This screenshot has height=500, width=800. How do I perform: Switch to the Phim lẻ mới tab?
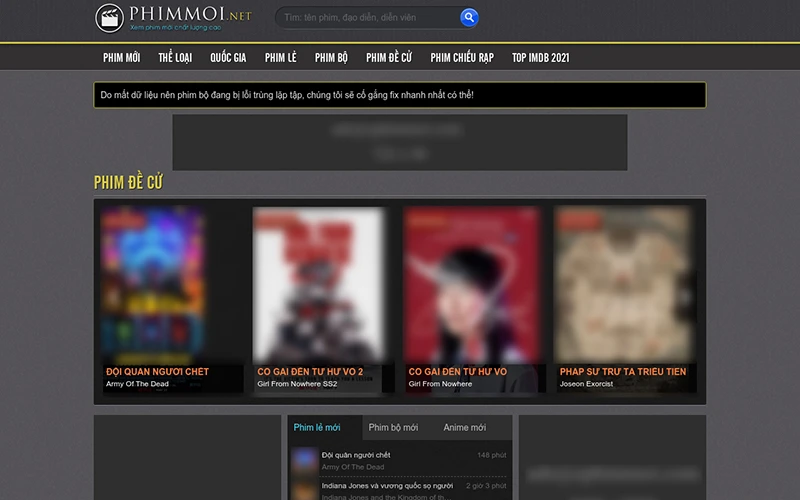pos(317,428)
